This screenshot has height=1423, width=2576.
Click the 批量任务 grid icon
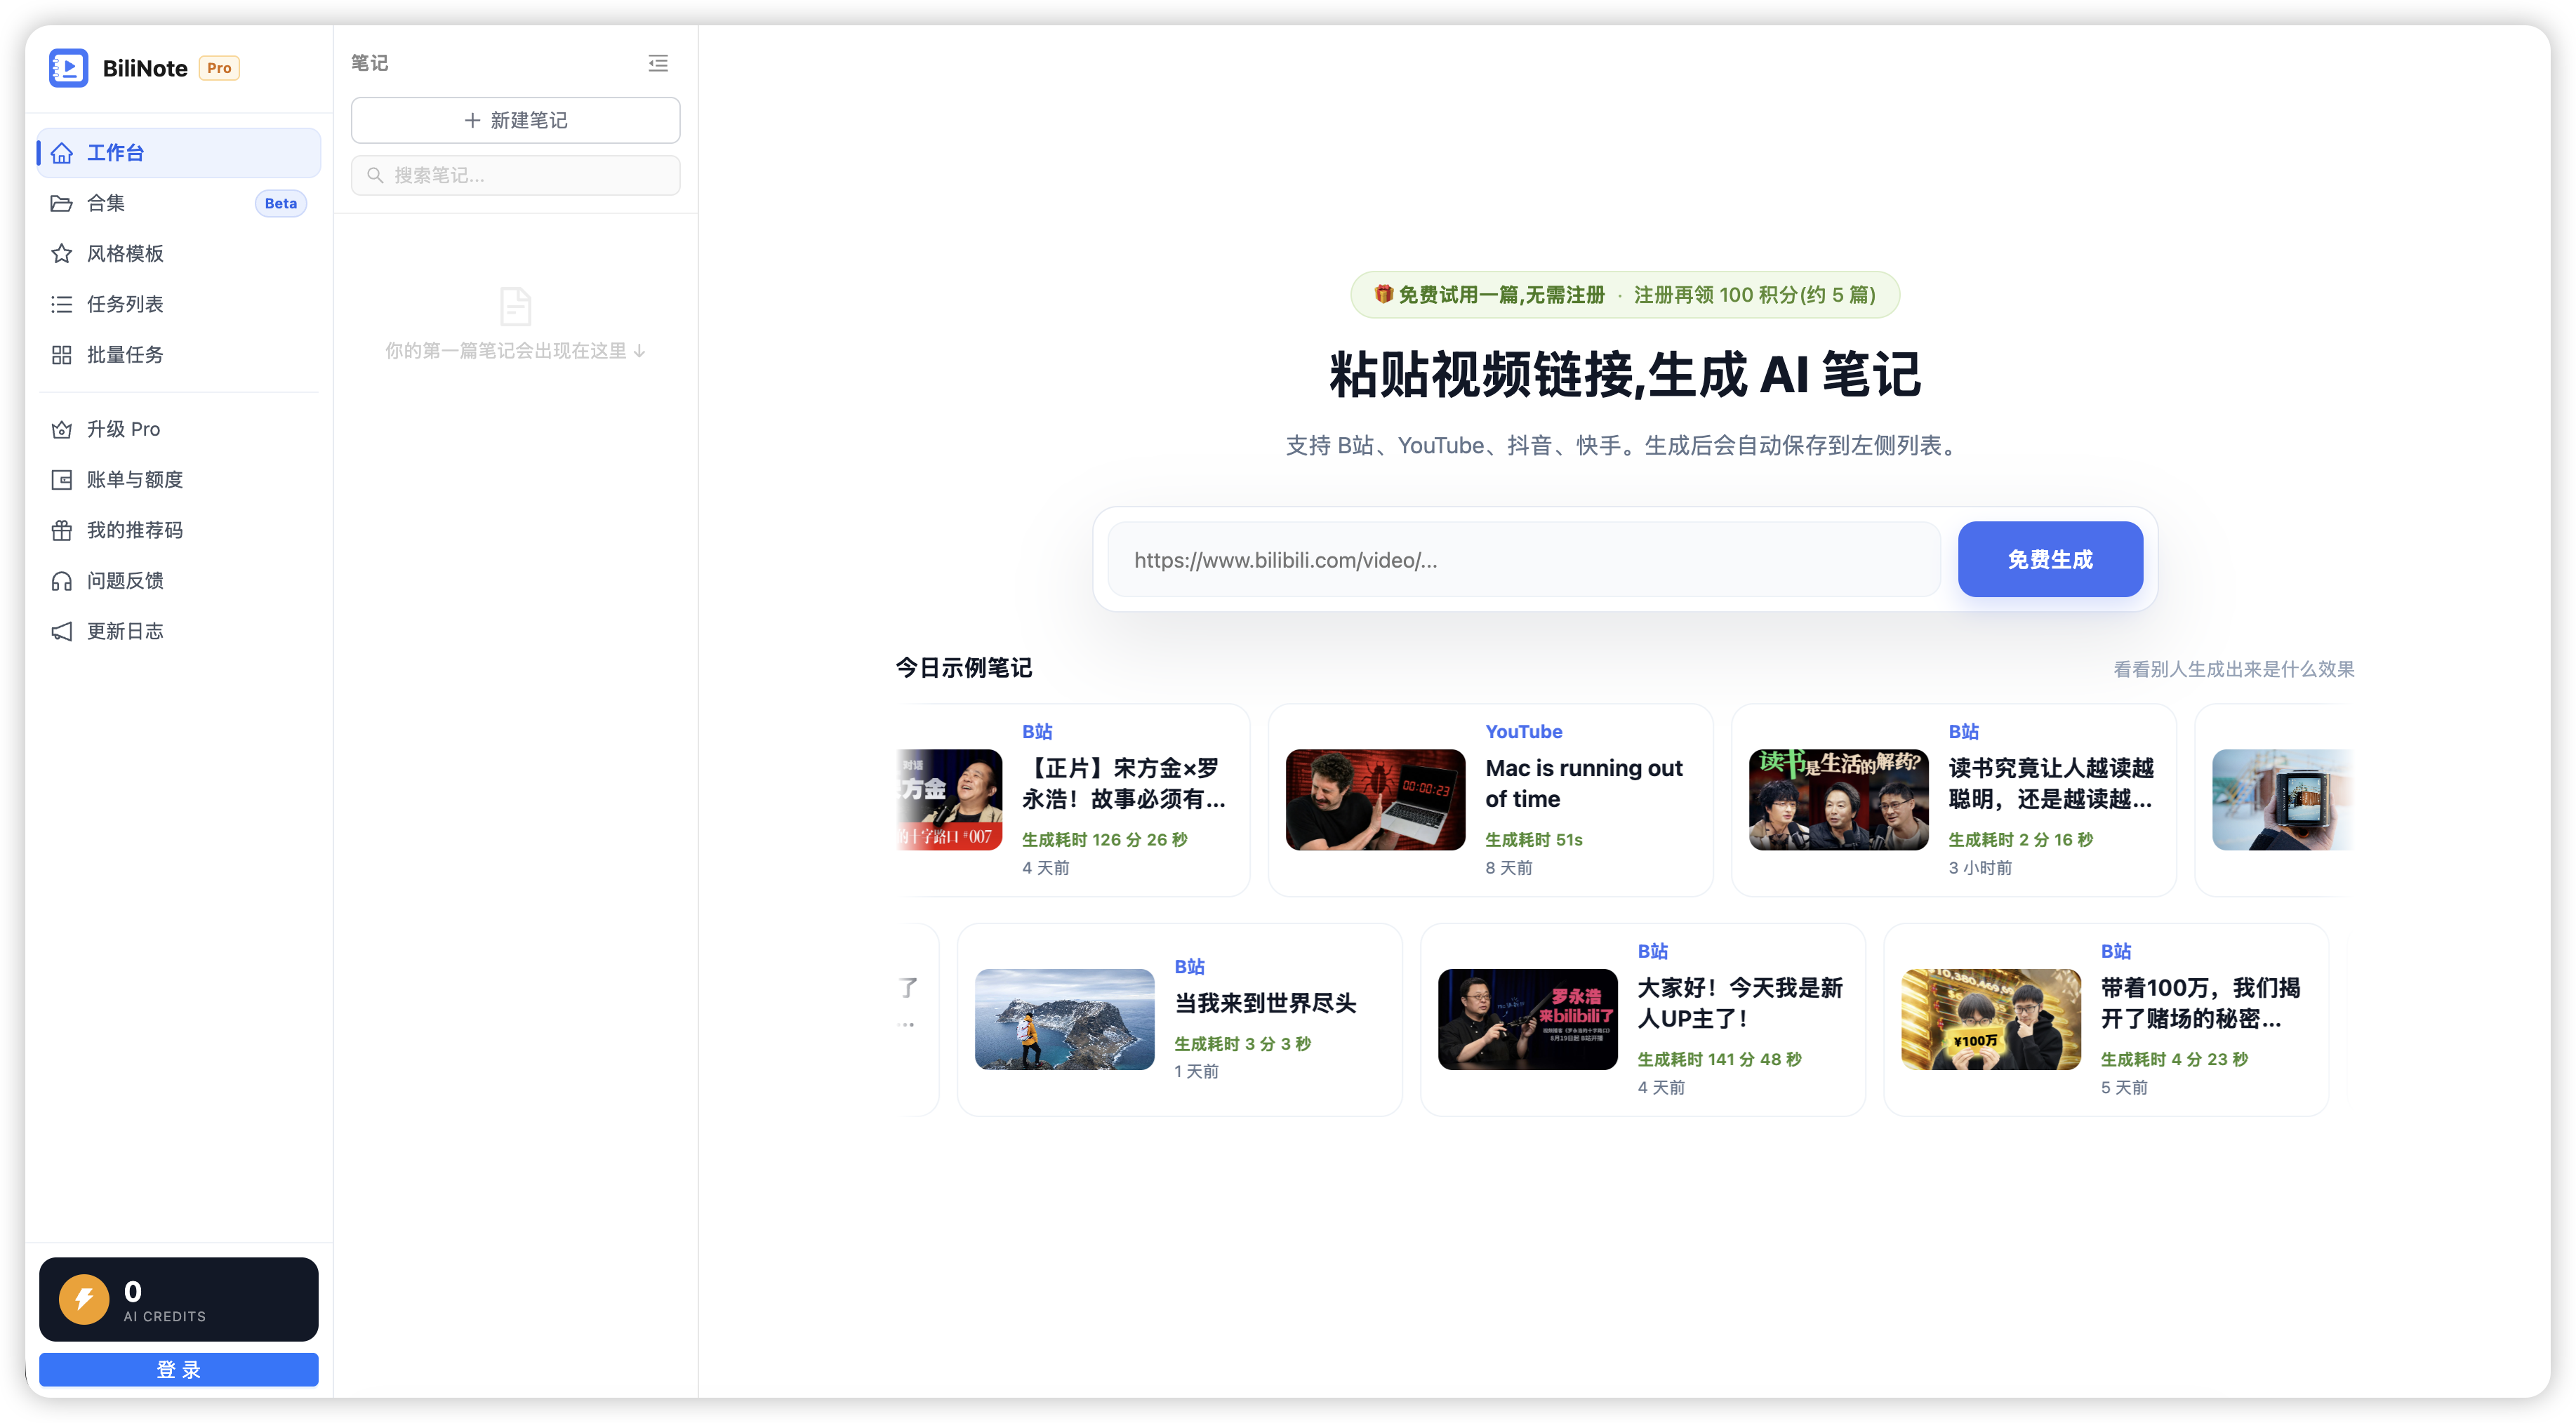coord(62,354)
